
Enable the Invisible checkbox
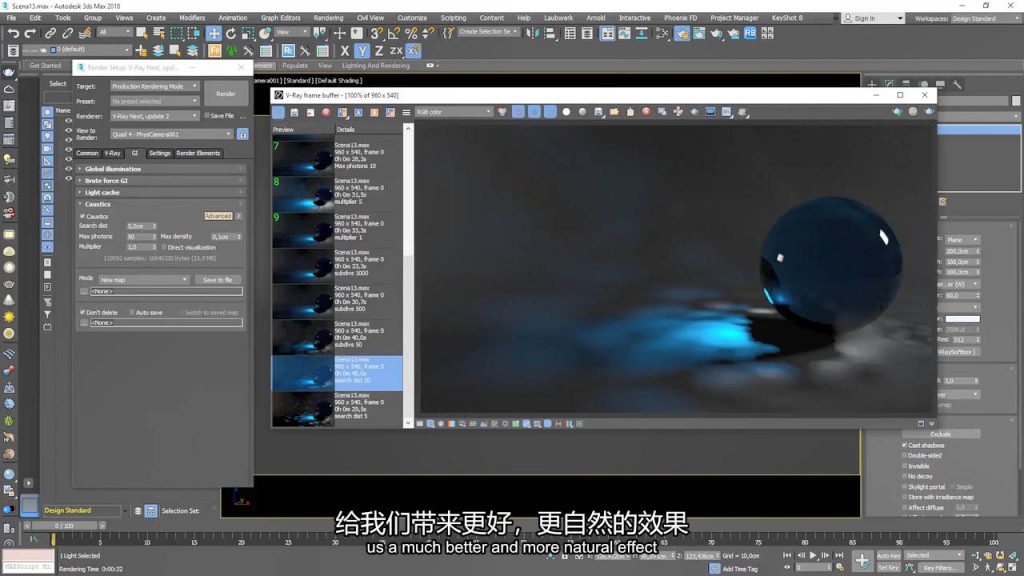point(904,466)
